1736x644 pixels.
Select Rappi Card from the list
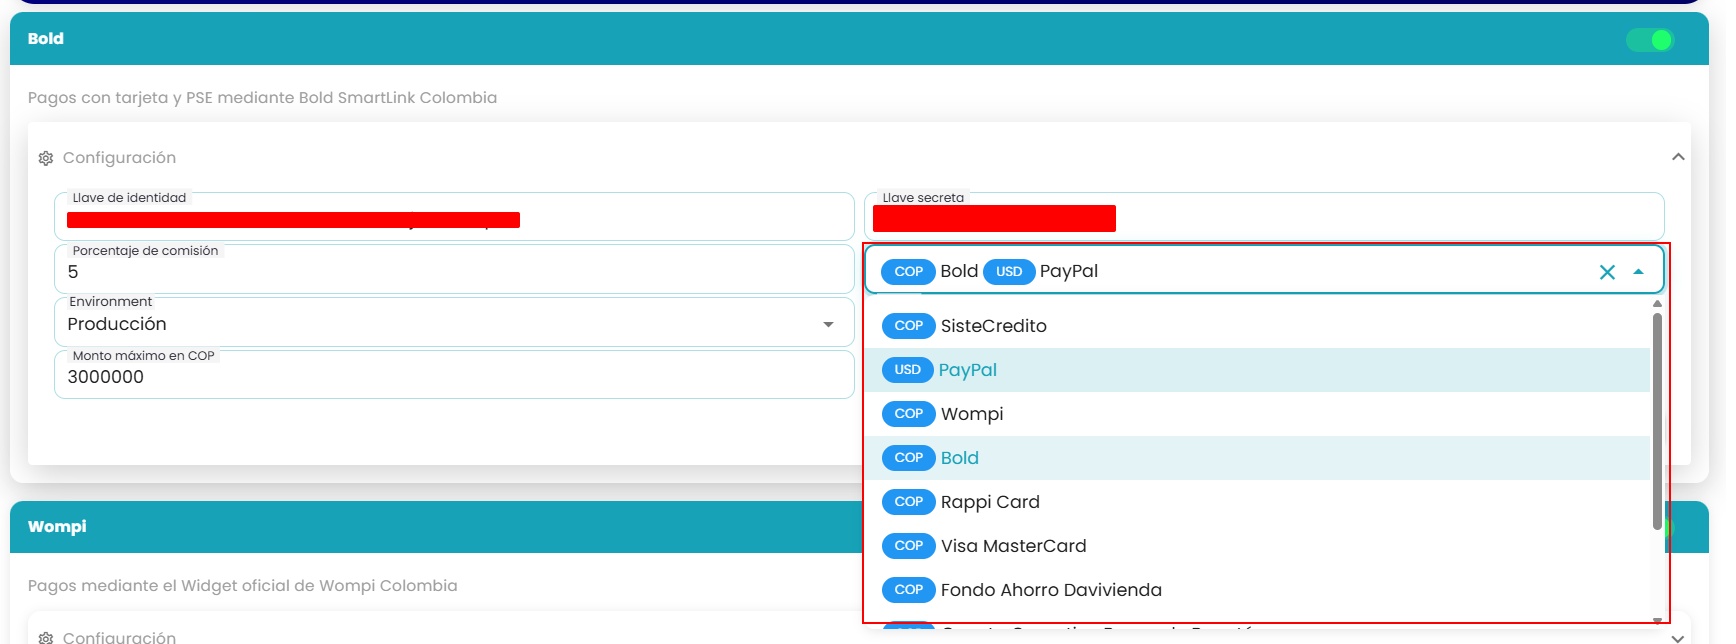pyautogui.click(x=1257, y=502)
